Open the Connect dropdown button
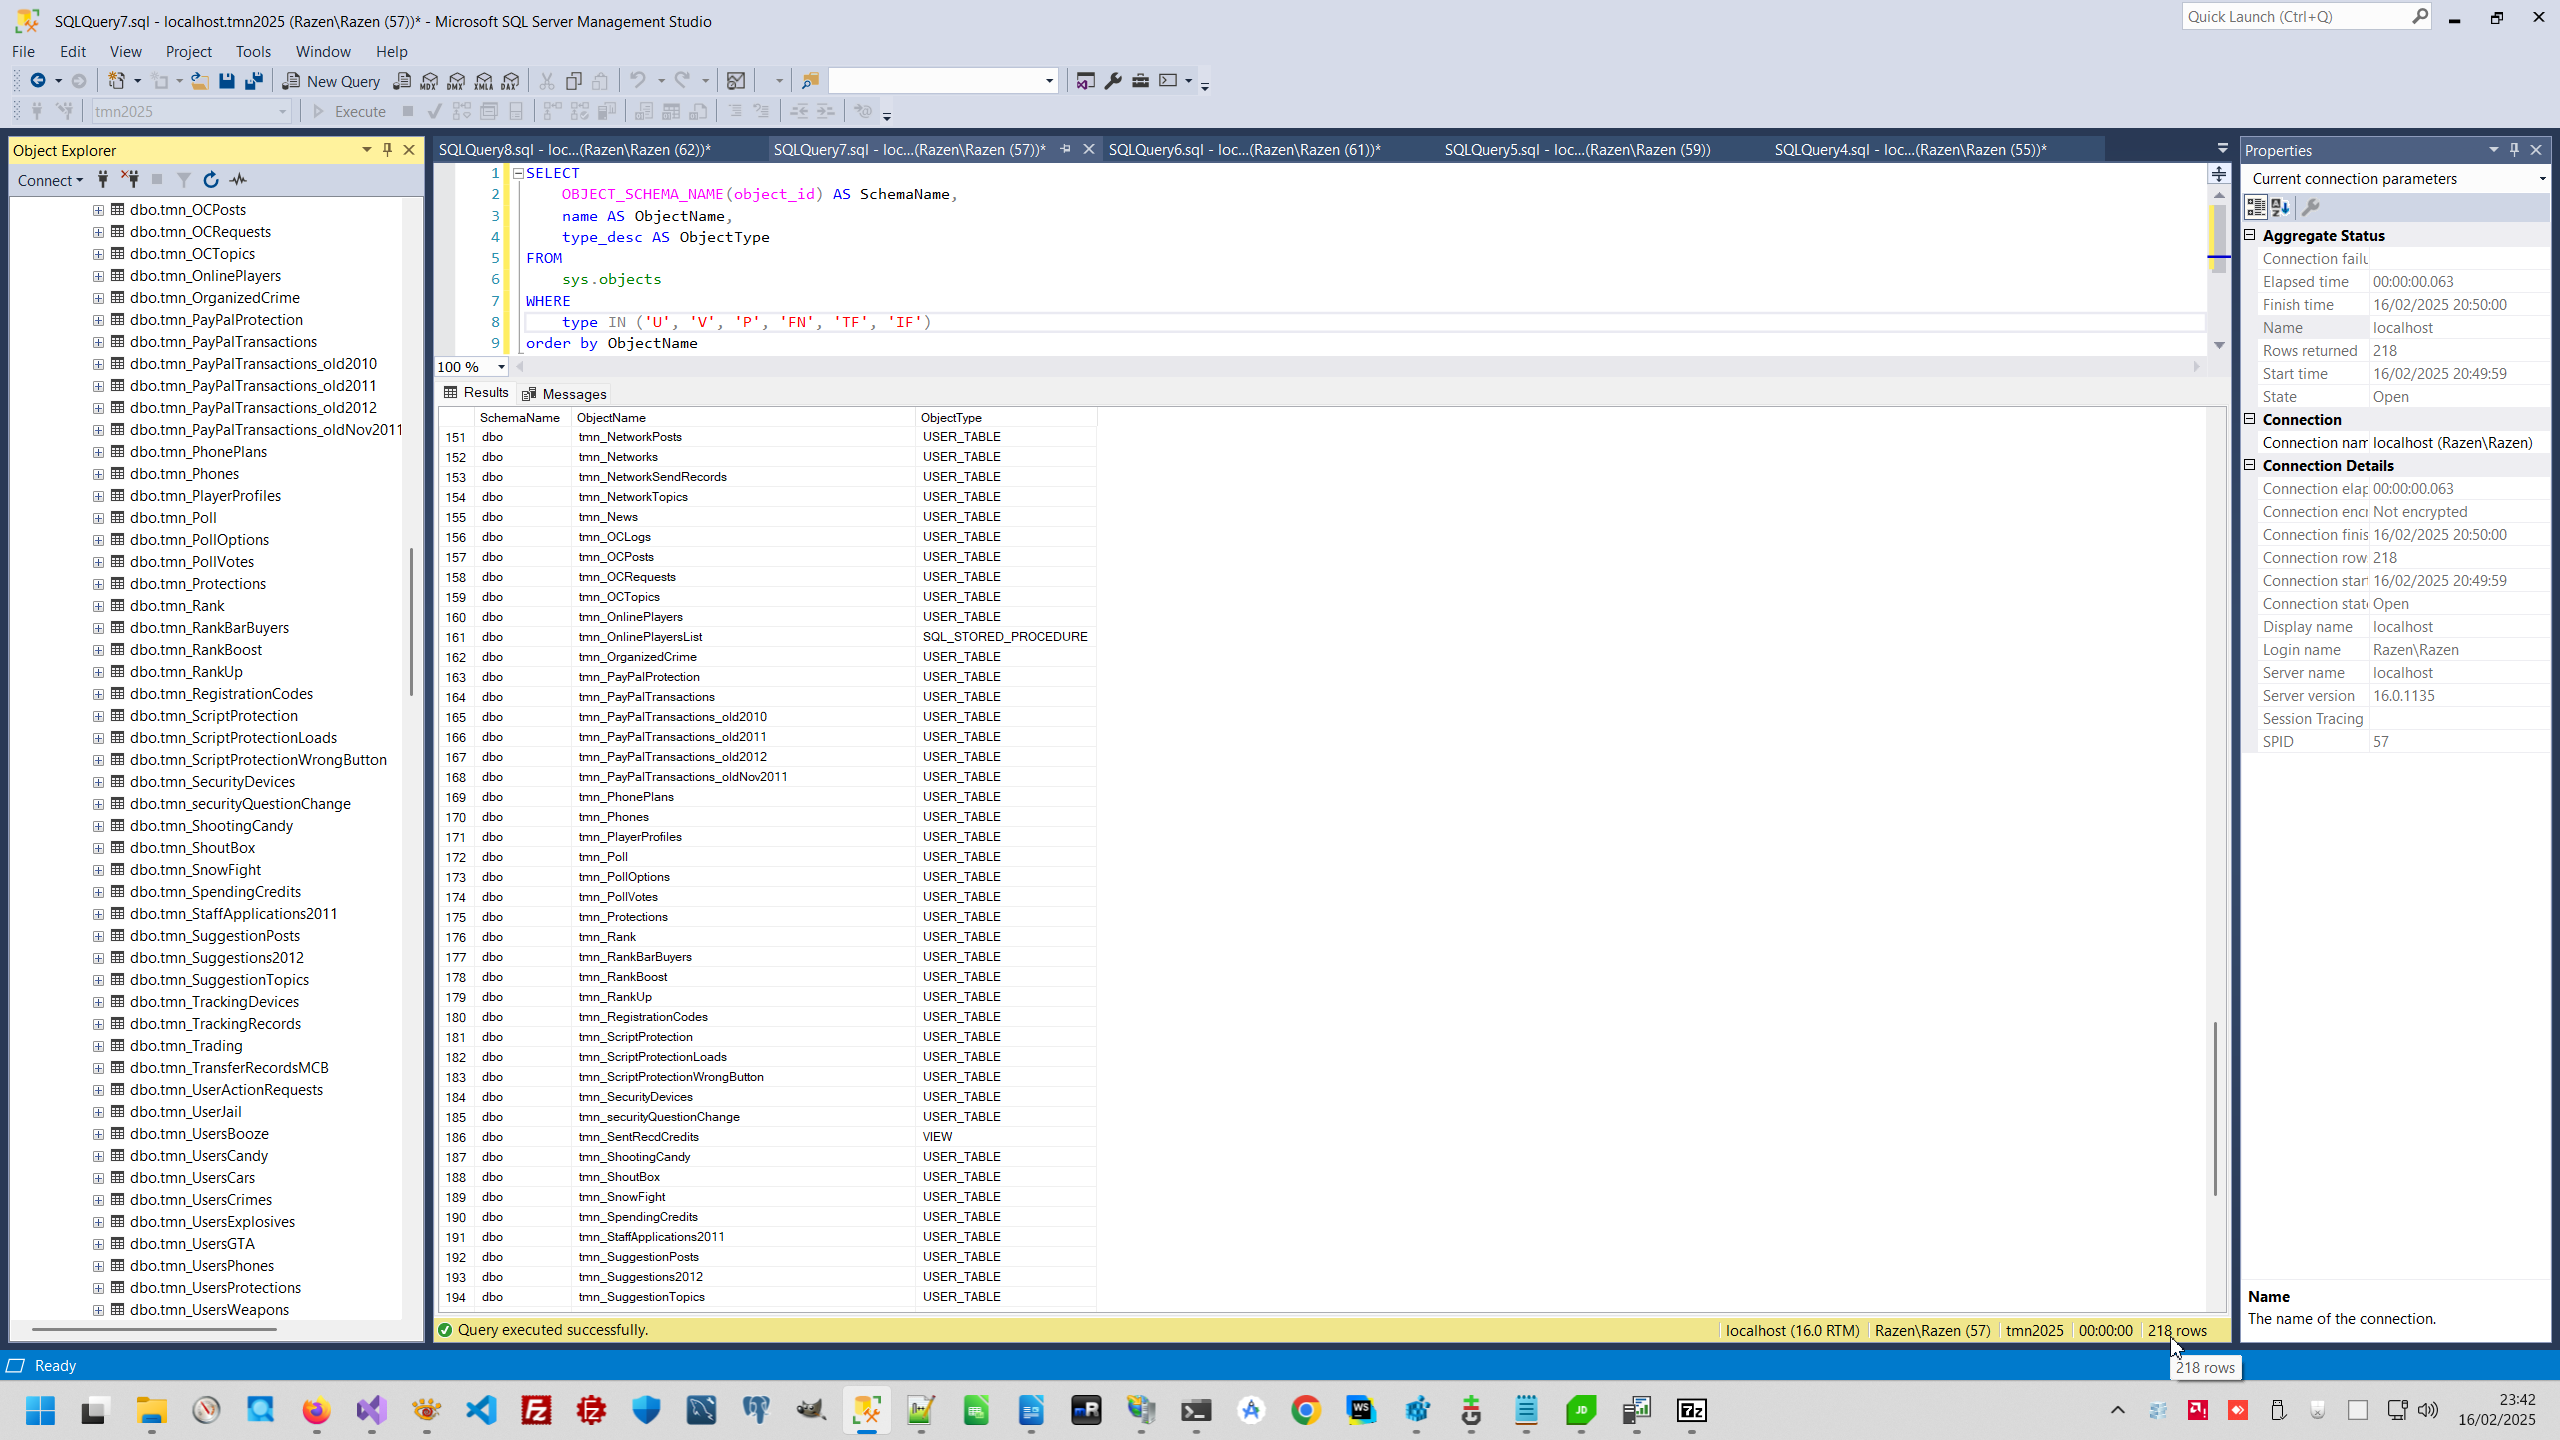 50,180
